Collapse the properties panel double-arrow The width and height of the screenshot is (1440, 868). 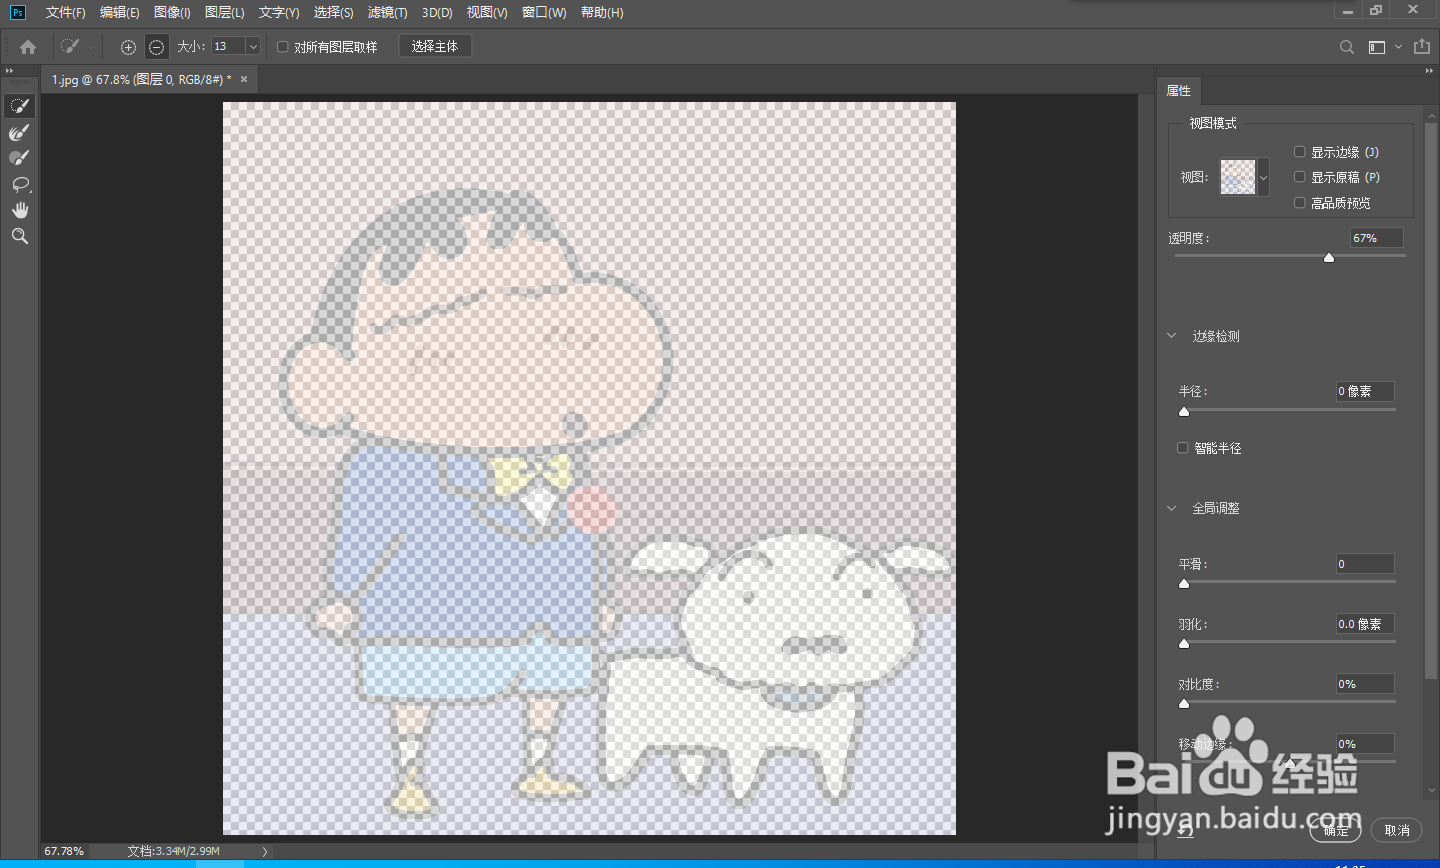(x=1430, y=71)
